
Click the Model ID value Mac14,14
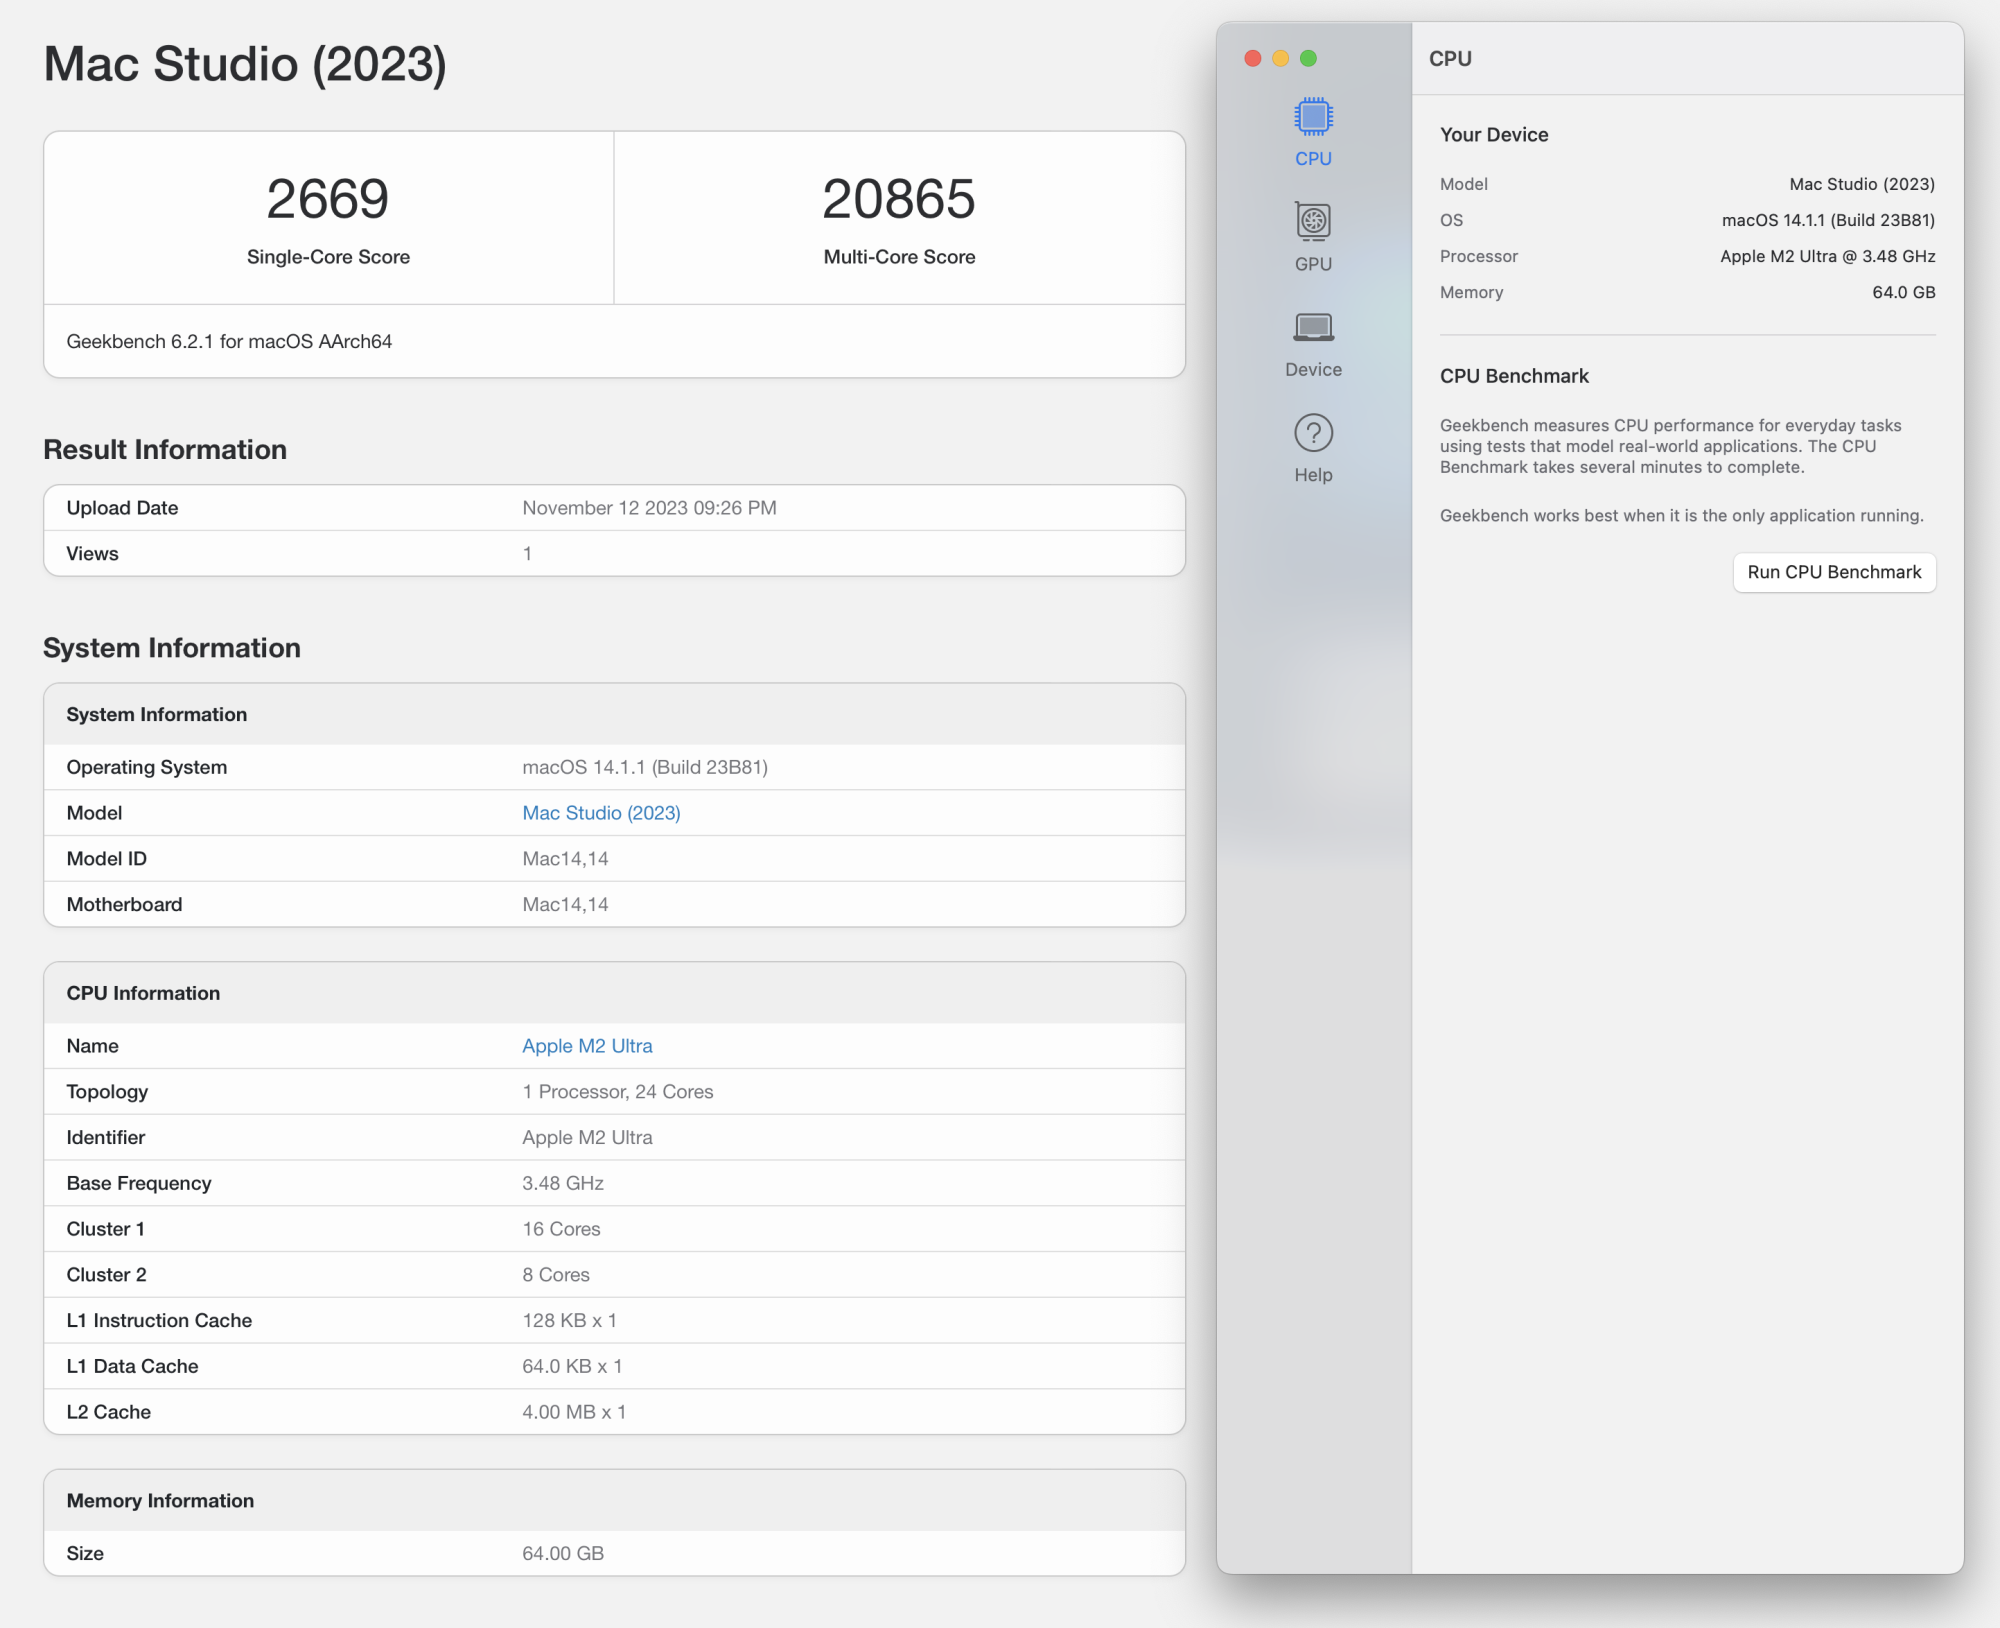[x=565, y=859]
